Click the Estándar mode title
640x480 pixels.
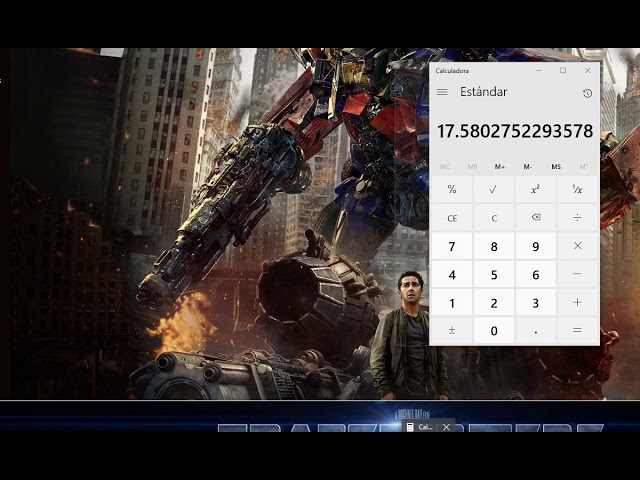pyautogui.click(x=483, y=92)
